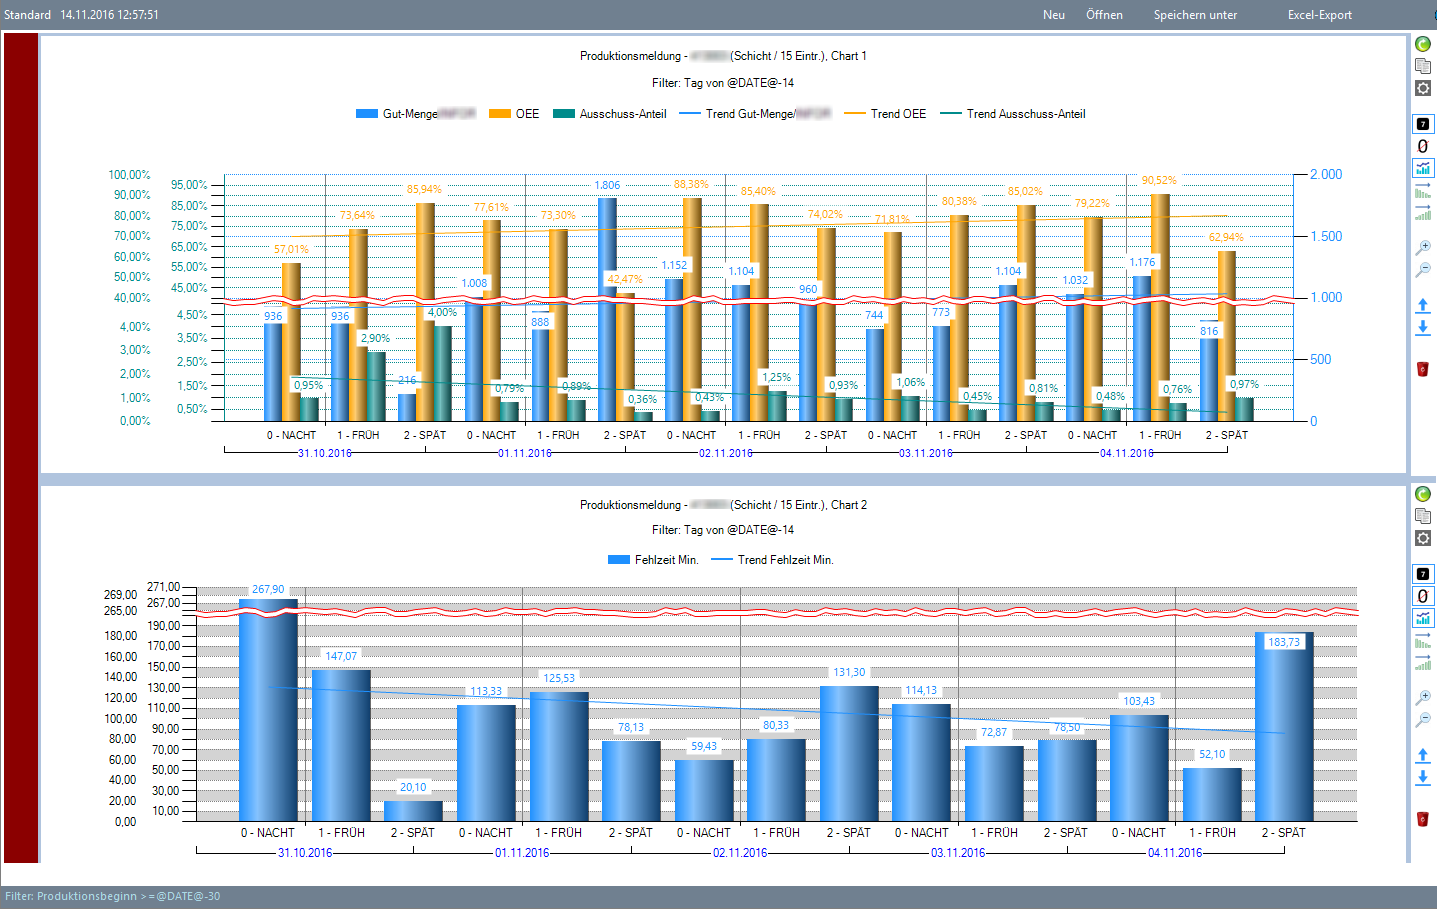Delete Chart 1 with red trash icon
This screenshot has width=1437, height=909.
(x=1423, y=369)
